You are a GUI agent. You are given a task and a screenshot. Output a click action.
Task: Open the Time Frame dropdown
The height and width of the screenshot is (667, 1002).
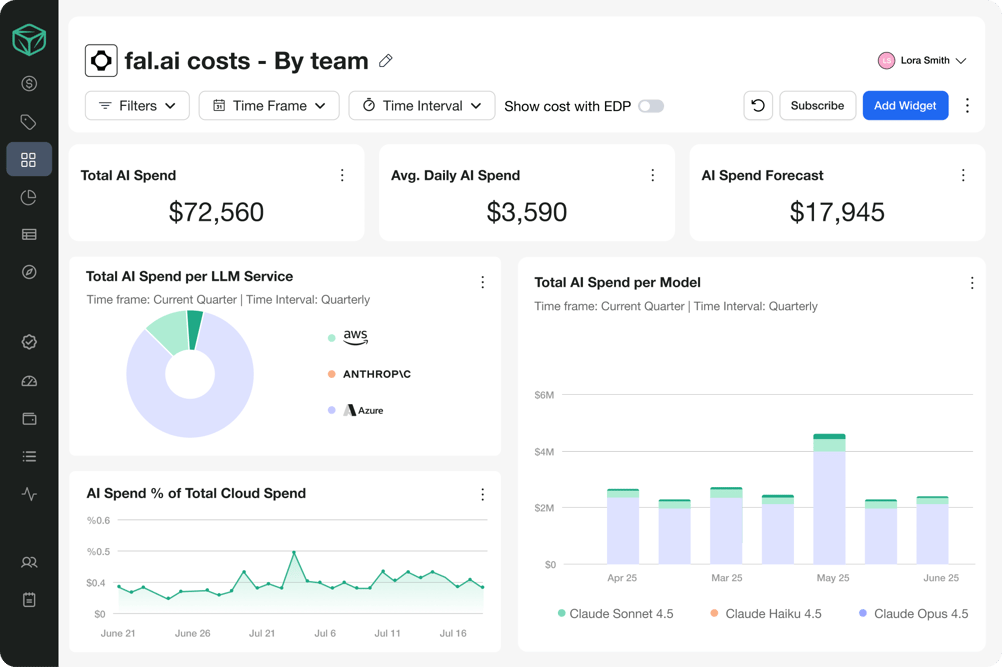coord(269,105)
